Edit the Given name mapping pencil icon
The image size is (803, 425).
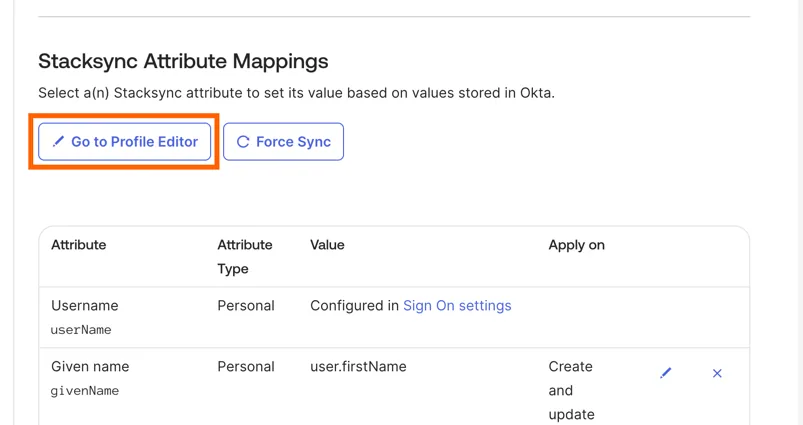click(665, 373)
